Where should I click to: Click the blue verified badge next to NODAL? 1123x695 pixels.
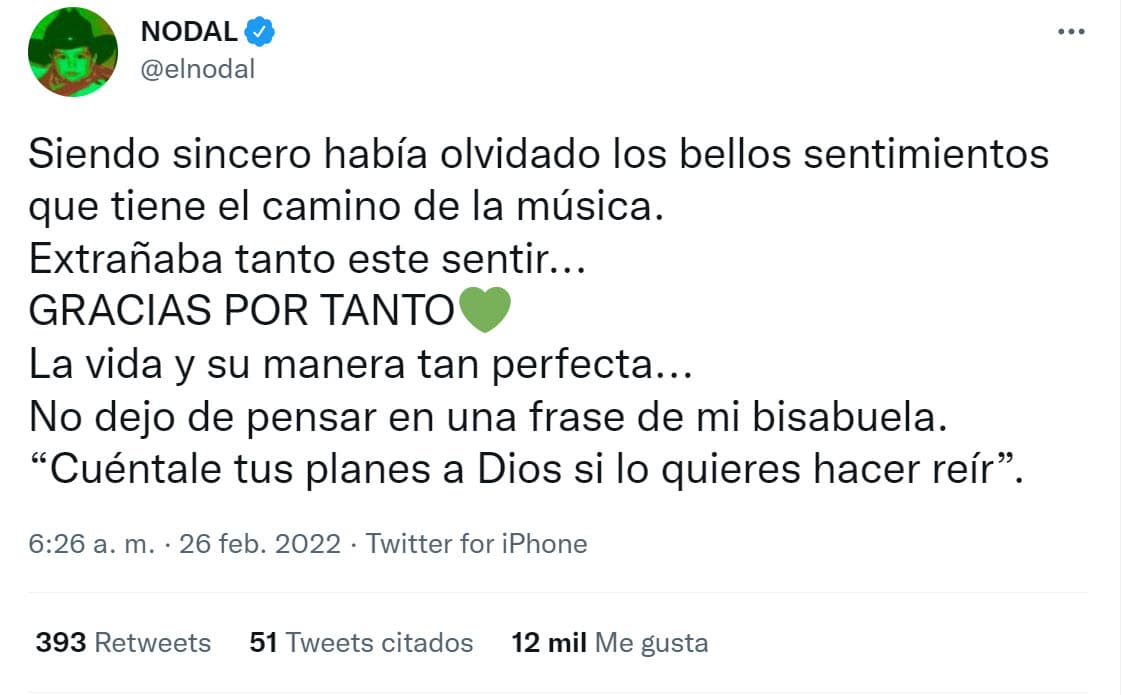(x=258, y=30)
